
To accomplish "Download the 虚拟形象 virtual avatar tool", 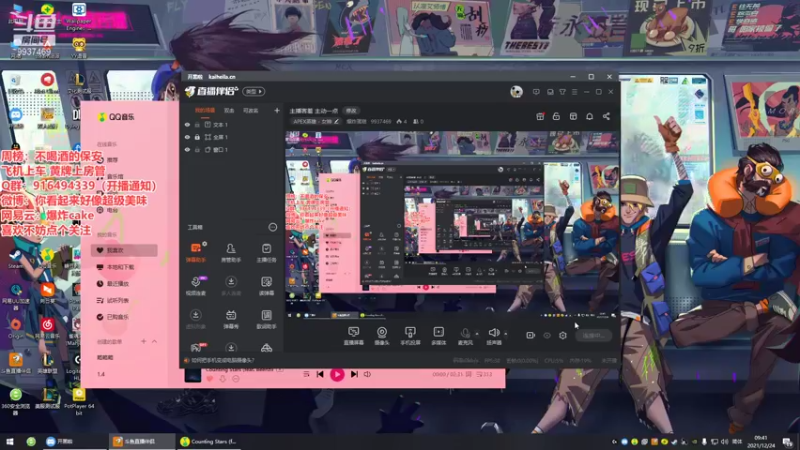I will tap(195, 319).
